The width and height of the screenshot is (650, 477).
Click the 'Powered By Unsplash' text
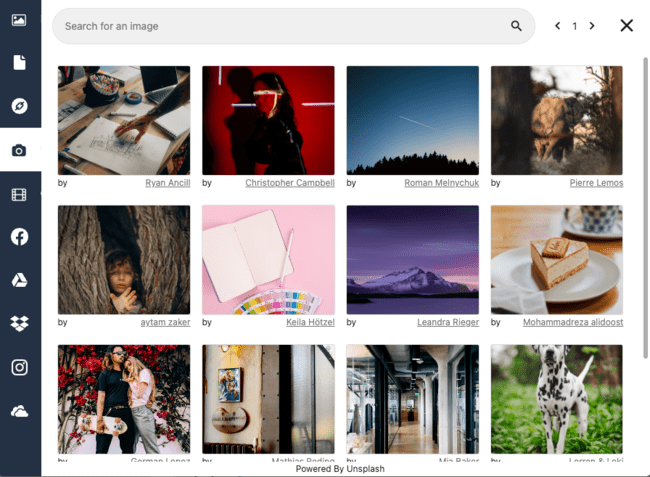click(340, 469)
